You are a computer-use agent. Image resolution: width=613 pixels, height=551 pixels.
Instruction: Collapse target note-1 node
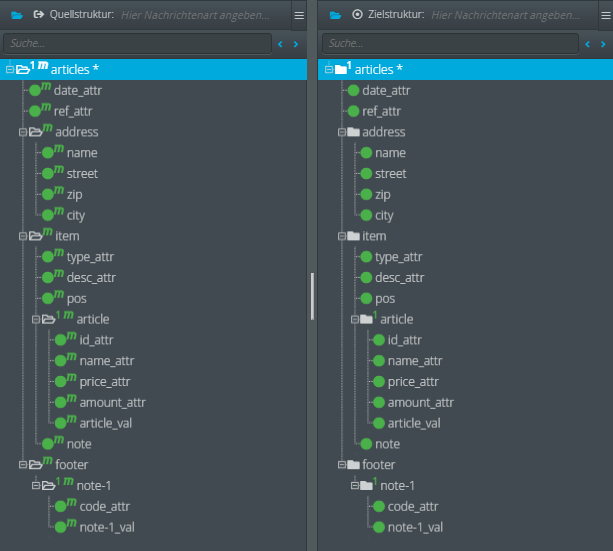click(355, 486)
